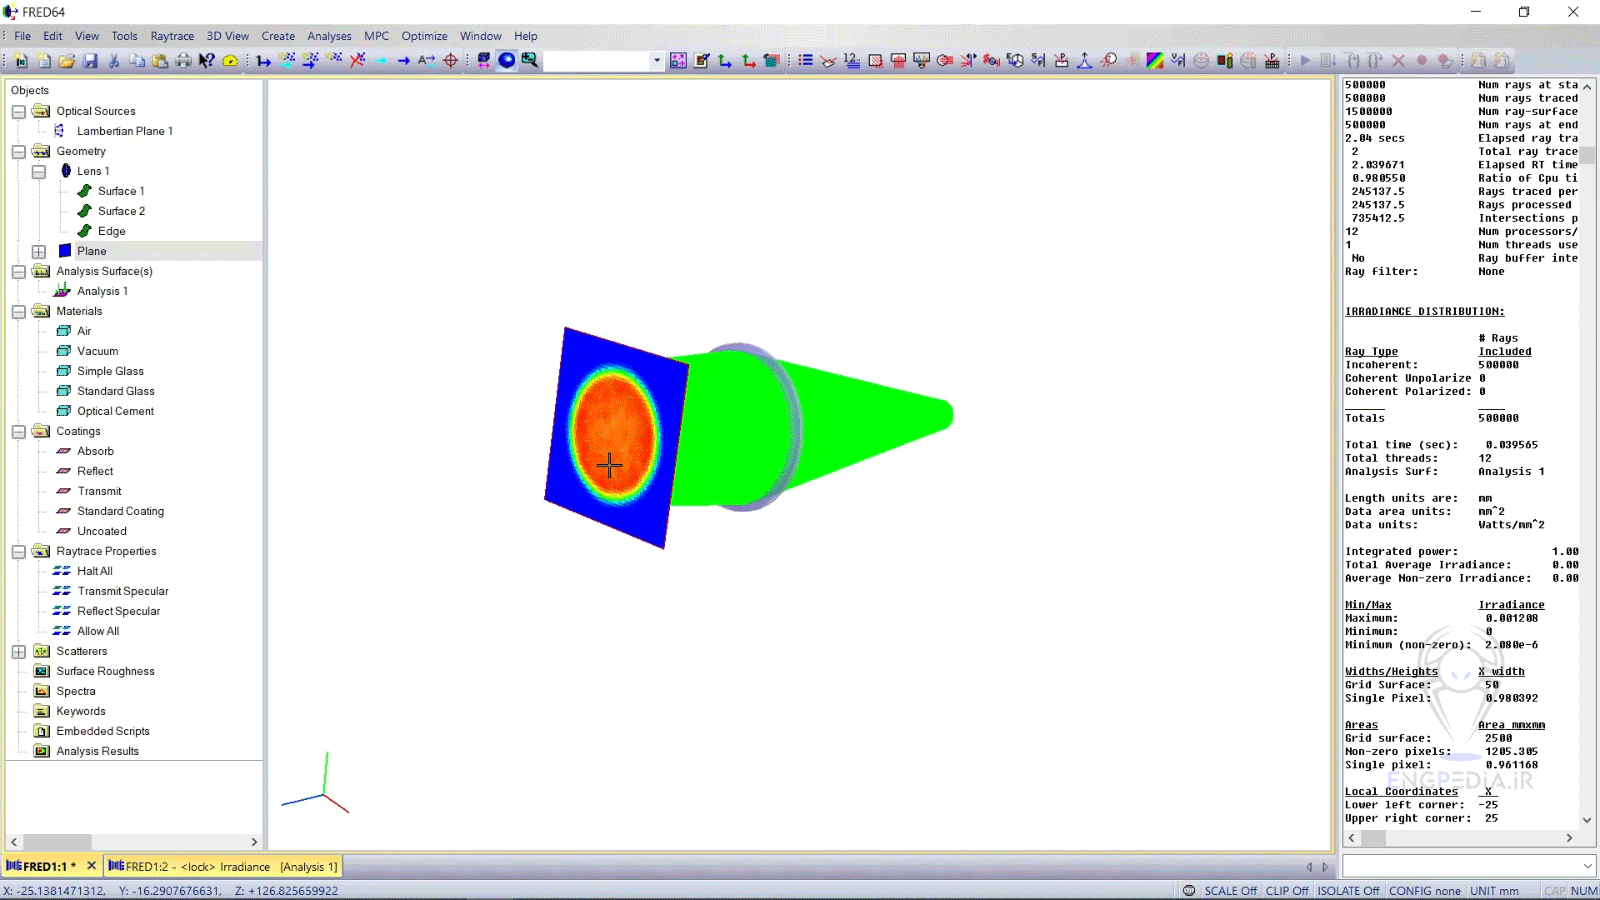This screenshot has width=1600, height=900.
Task: Select Lambertian Plane 1 in tree
Action: [x=124, y=131]
